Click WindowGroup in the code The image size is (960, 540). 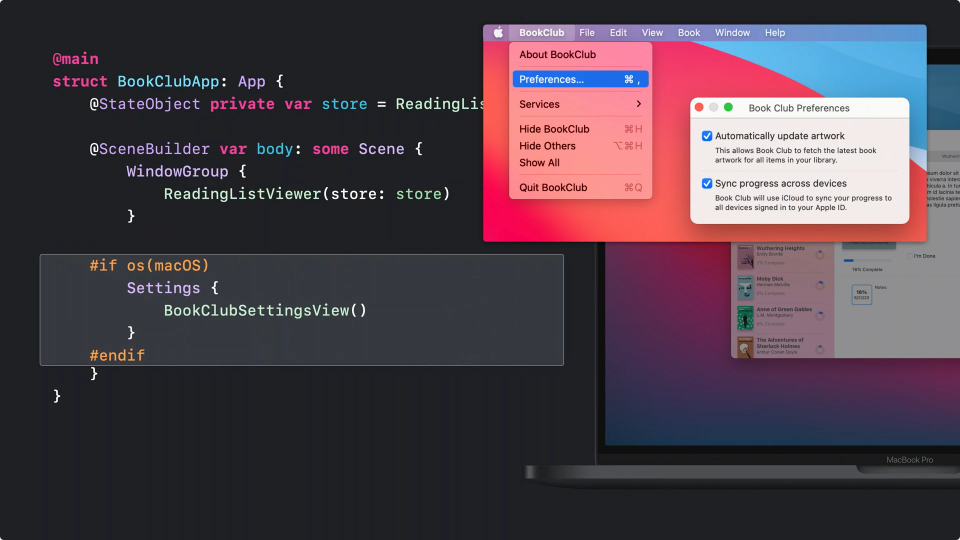coord(178,171)
